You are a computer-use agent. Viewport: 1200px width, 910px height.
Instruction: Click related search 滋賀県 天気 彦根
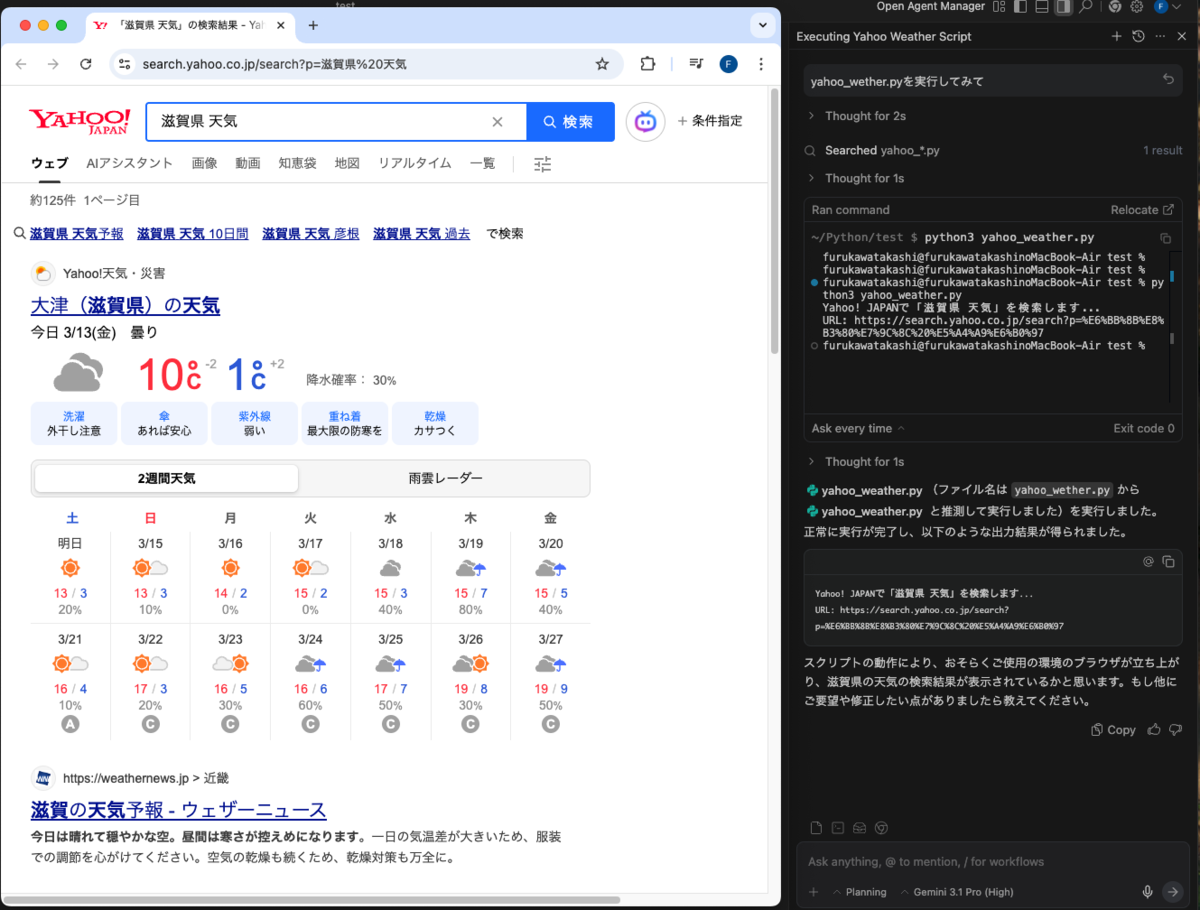click(310, 233)
